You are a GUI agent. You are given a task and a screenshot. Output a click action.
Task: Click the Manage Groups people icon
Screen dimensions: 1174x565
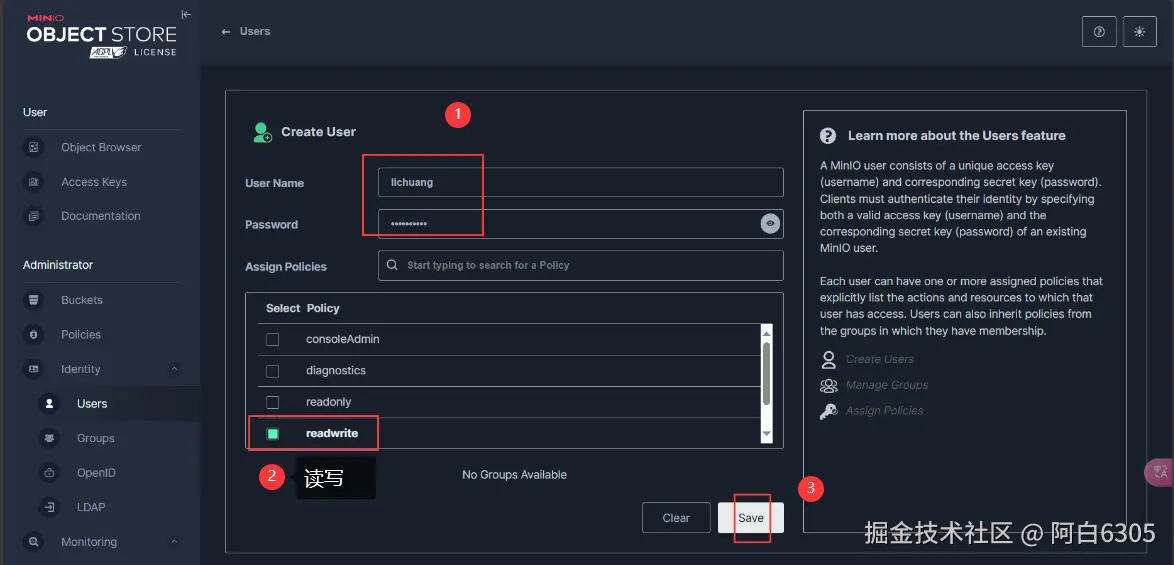click(828, 385)
